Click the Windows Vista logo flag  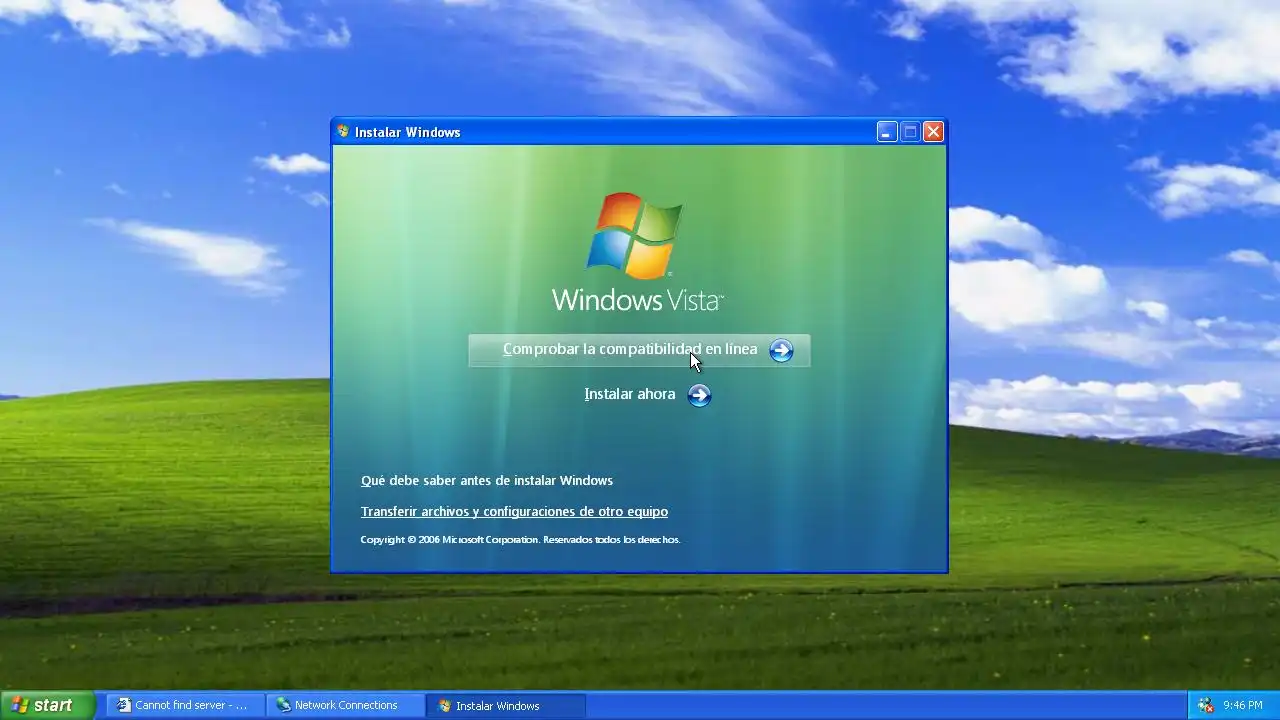(635, 236)
